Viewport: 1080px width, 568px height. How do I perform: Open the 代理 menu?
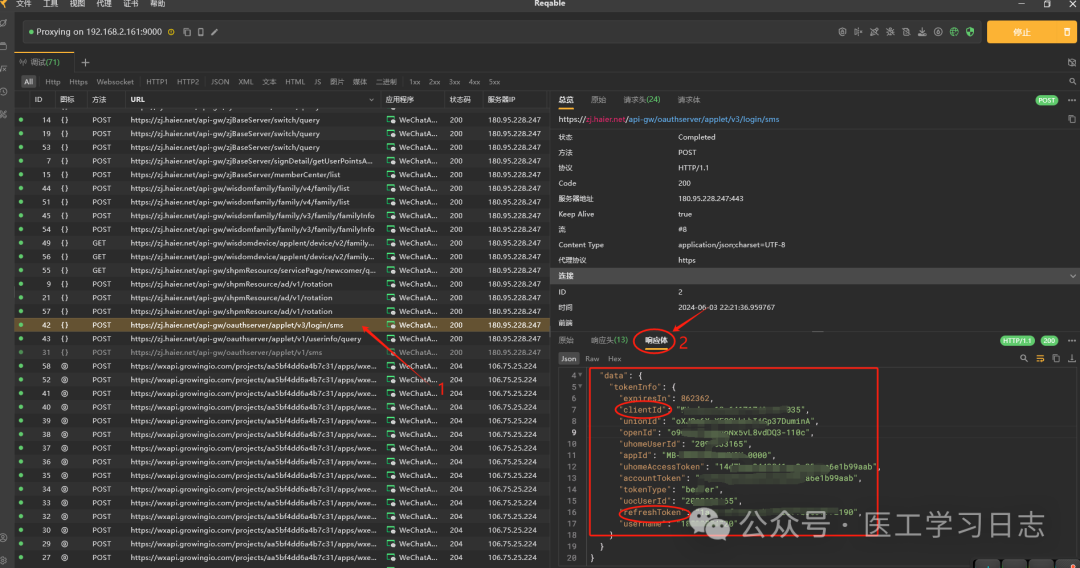(104, 4)
